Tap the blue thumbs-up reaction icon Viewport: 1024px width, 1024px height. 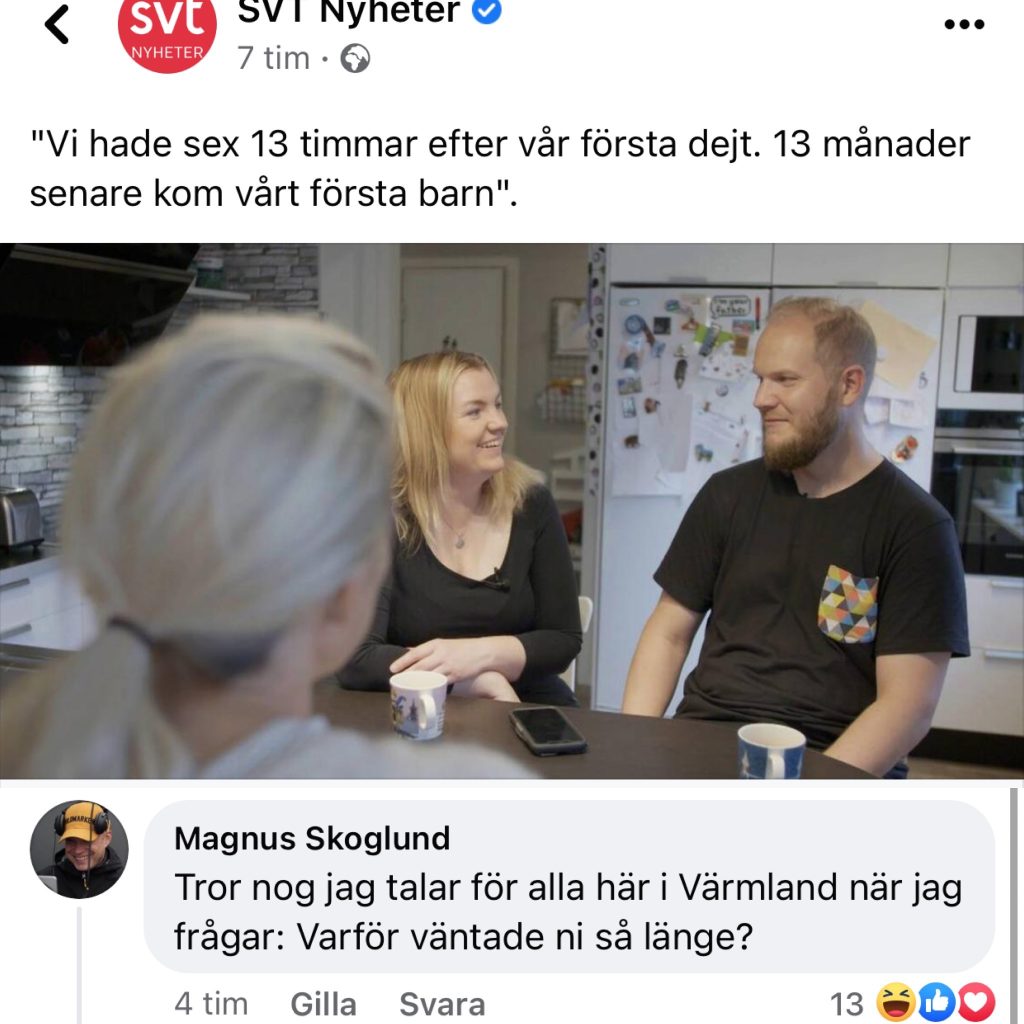coord(936,1002)
